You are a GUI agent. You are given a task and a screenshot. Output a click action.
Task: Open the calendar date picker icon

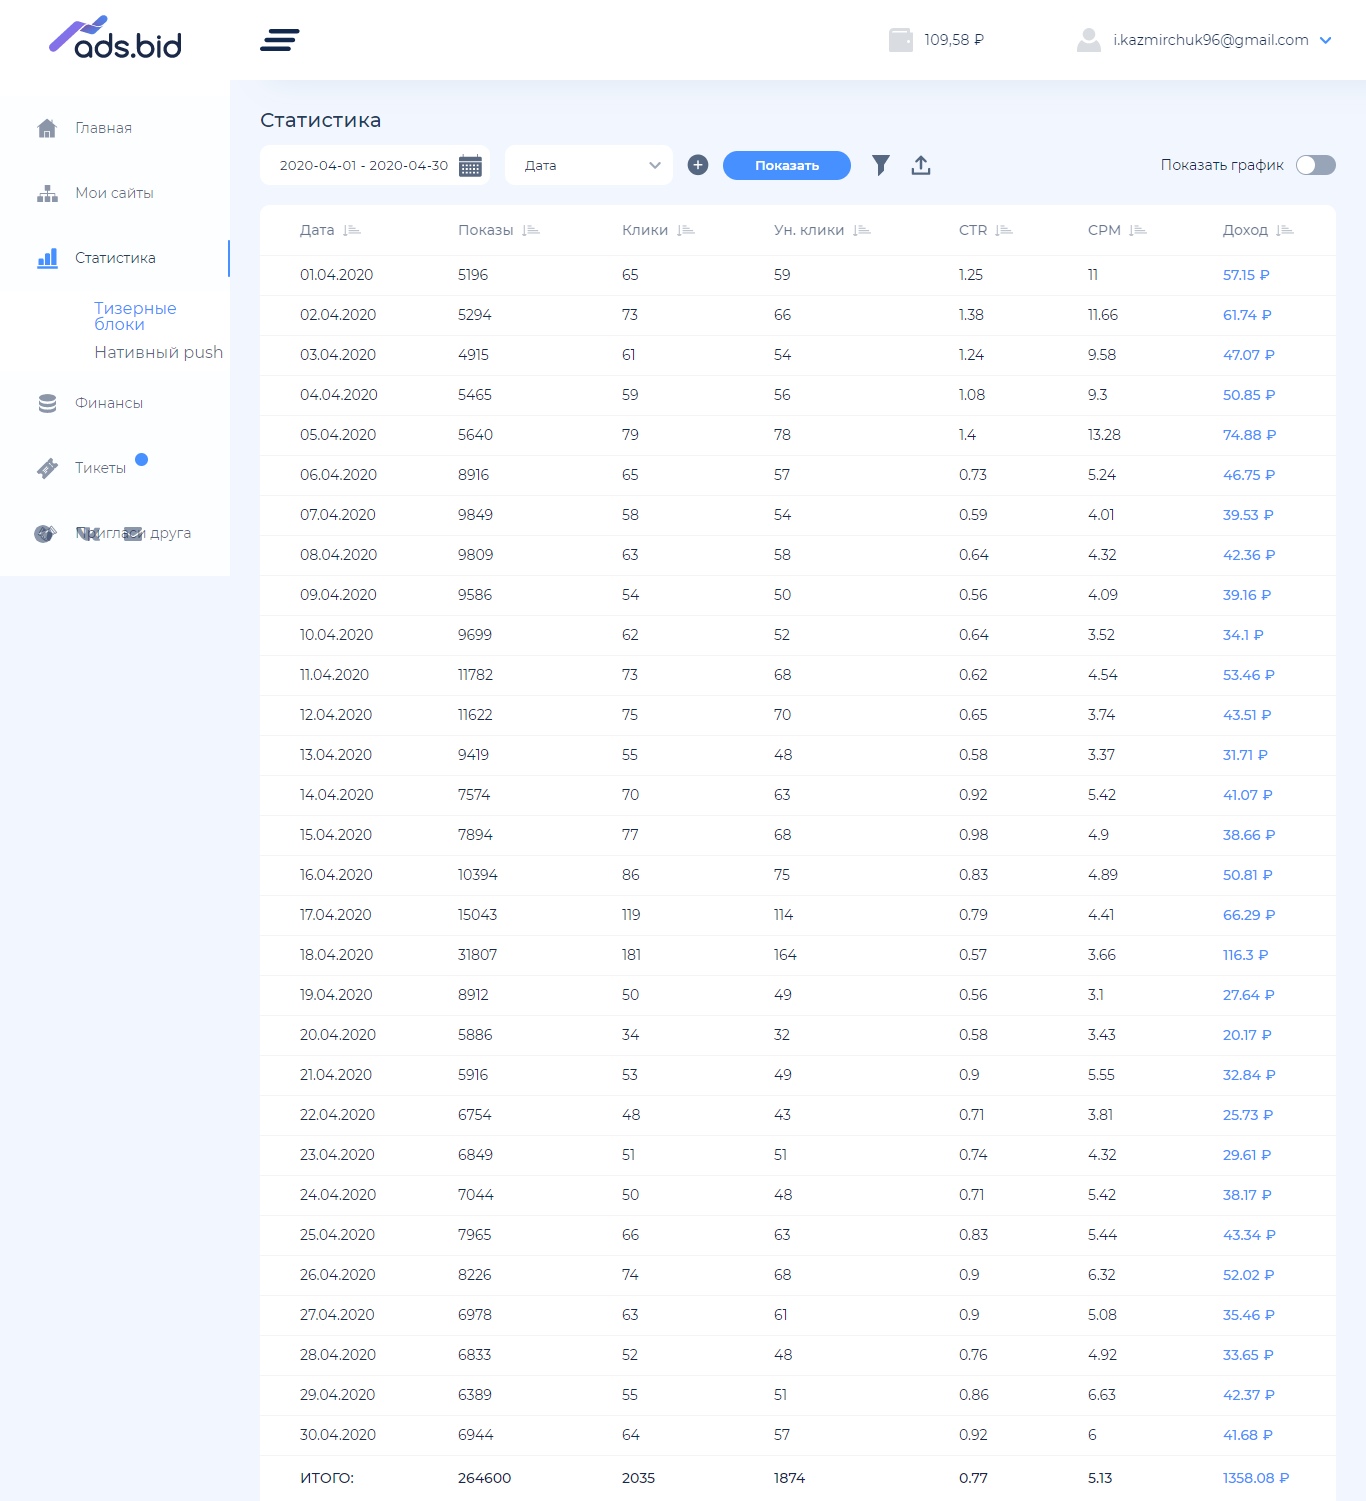pyautogui.click(x=470, y=166)
